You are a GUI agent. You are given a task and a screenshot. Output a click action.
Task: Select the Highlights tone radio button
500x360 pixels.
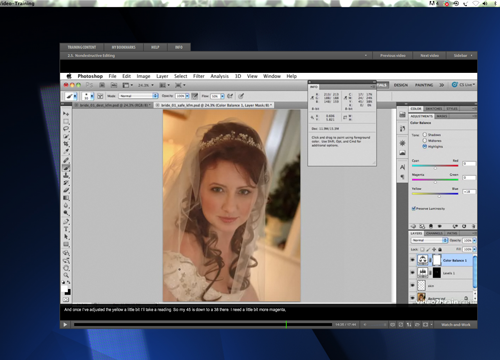tap(425, 146)
